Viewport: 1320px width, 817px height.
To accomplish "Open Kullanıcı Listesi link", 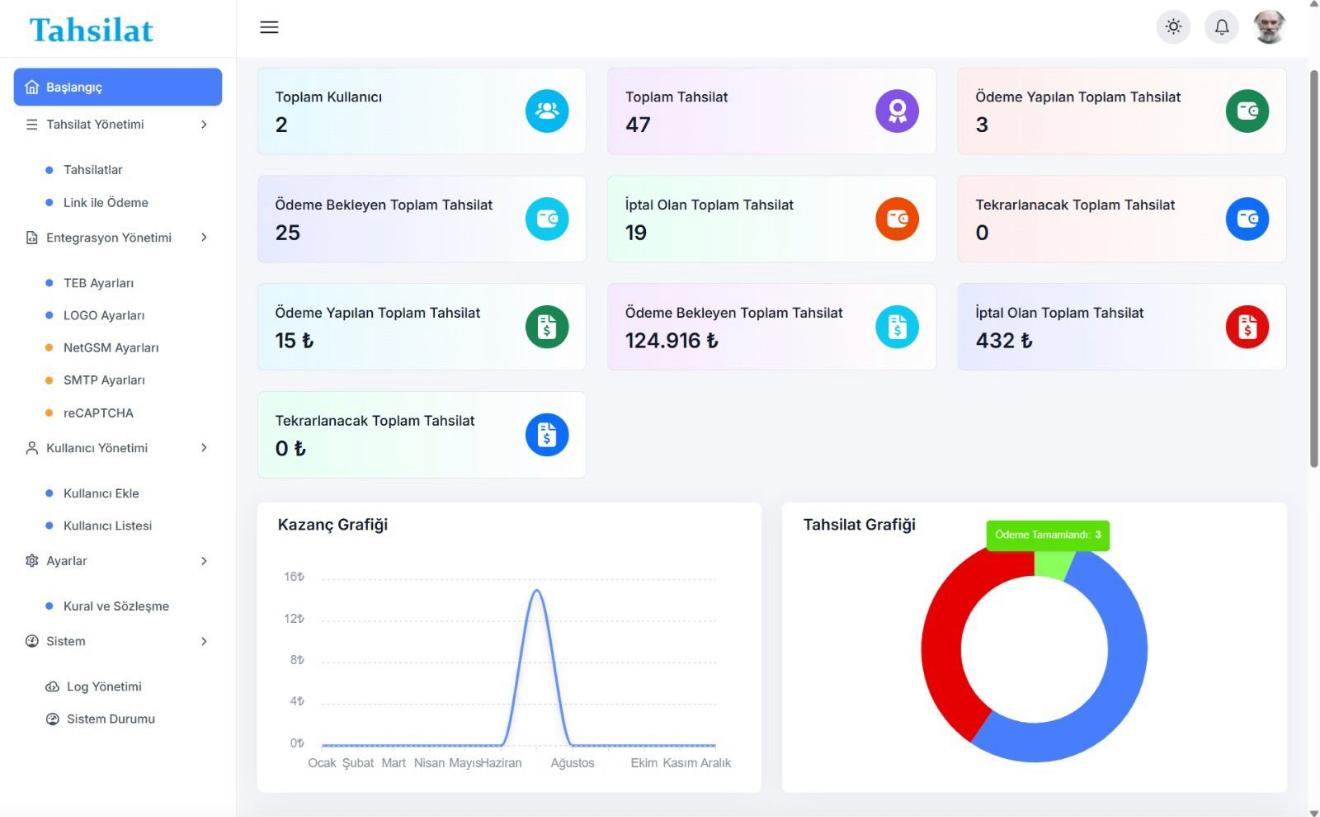I will [107, 526].
